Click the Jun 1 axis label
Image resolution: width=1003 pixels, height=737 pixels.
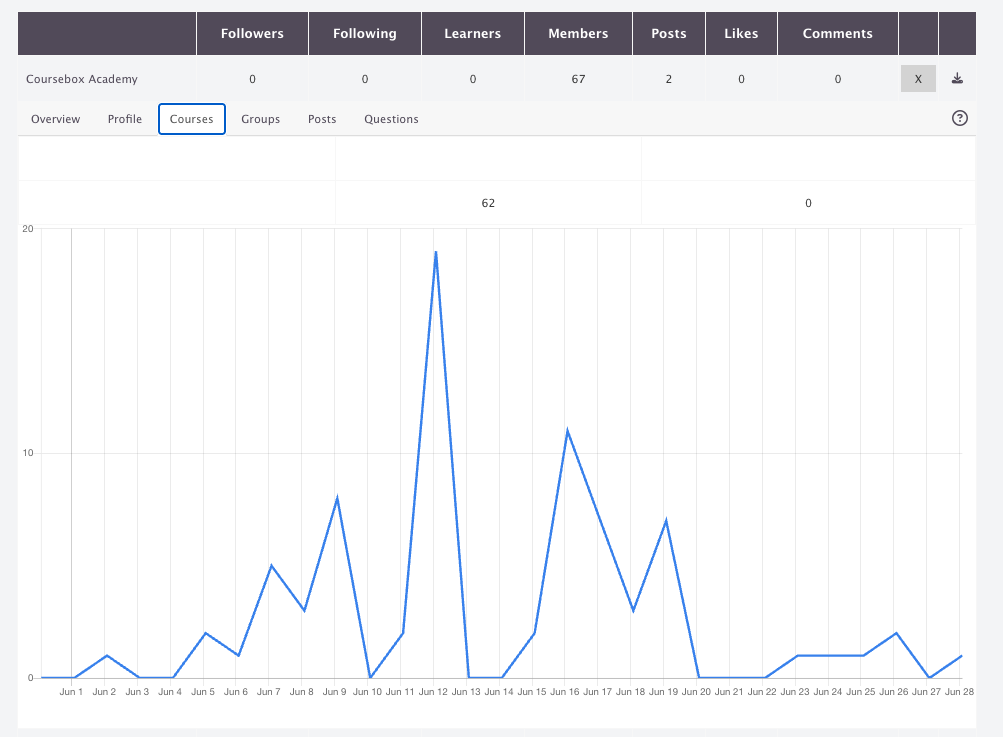pos(71,692)
